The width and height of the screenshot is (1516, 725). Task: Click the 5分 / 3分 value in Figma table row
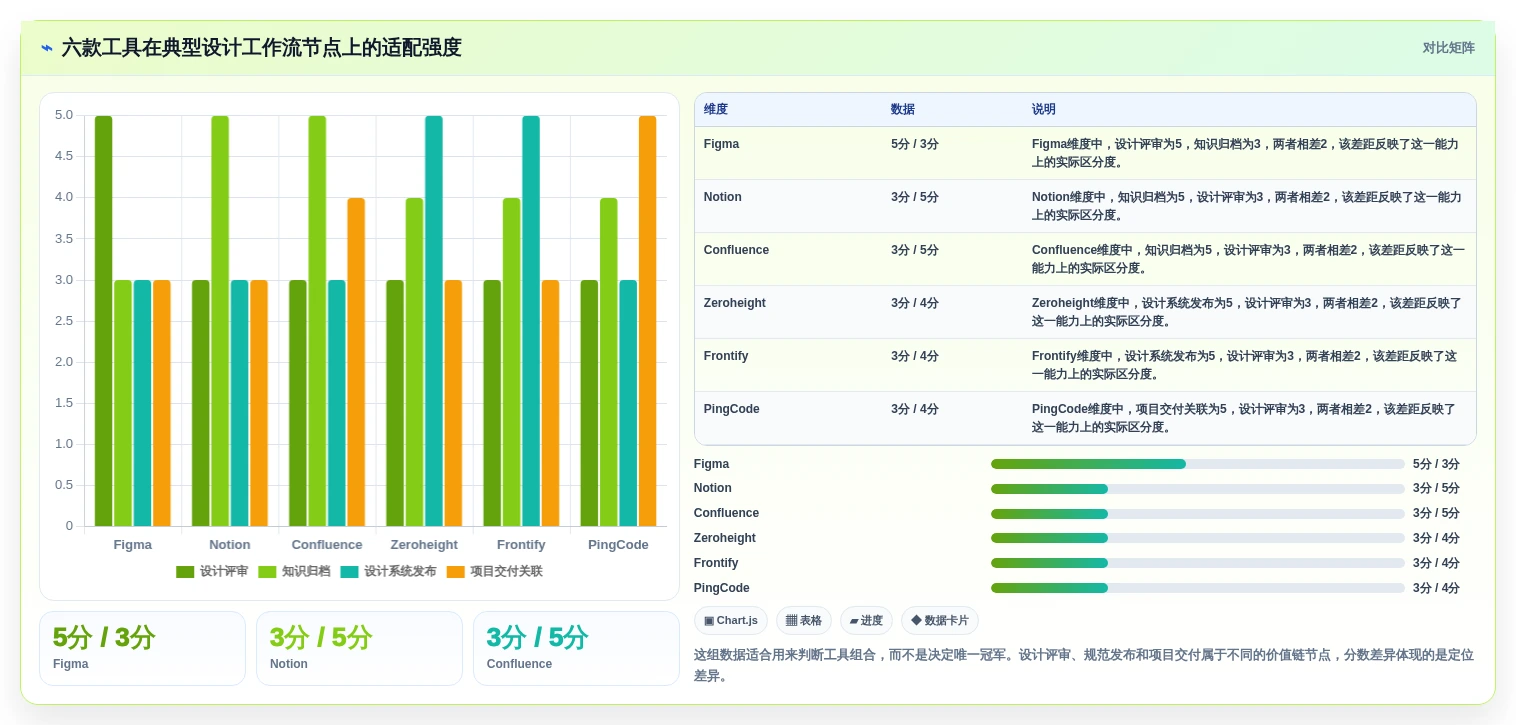point(915,144)
